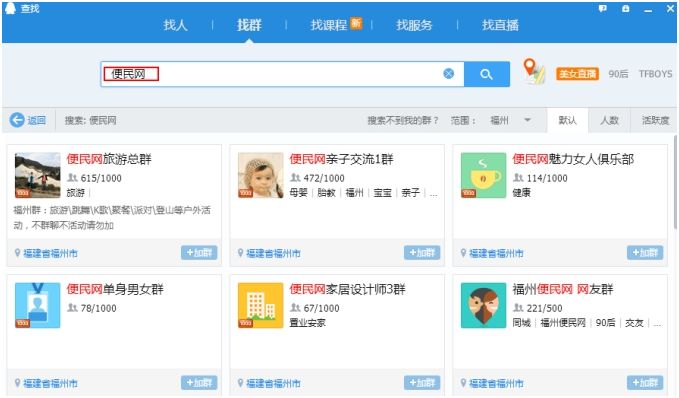Clear the search box text
The height and width of the screenshot is (398, 679).
tap(449, 74)
